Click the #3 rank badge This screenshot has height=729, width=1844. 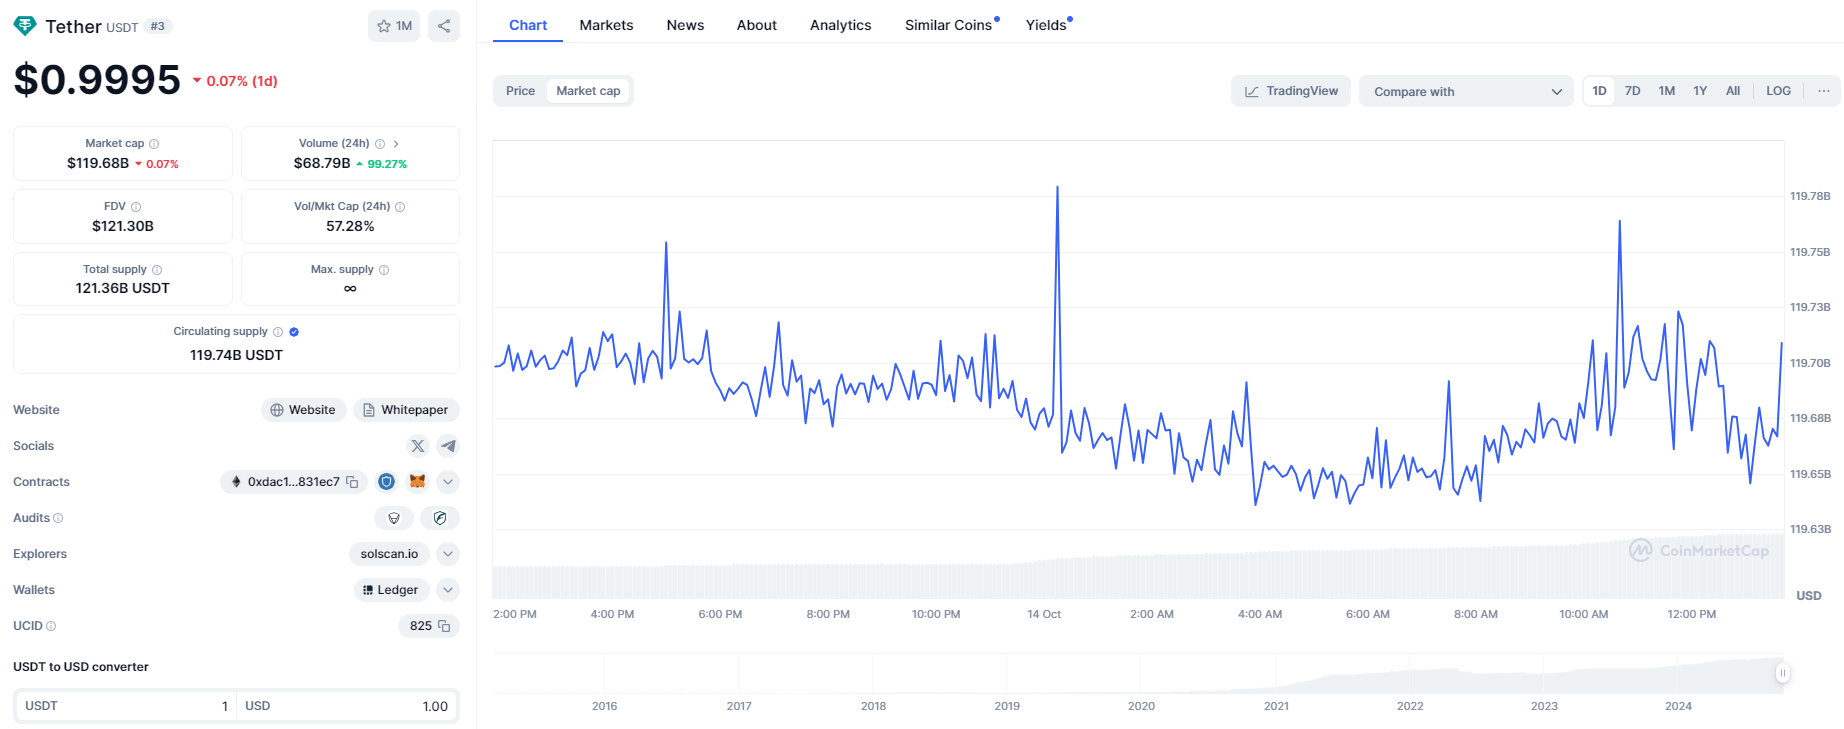158,26
